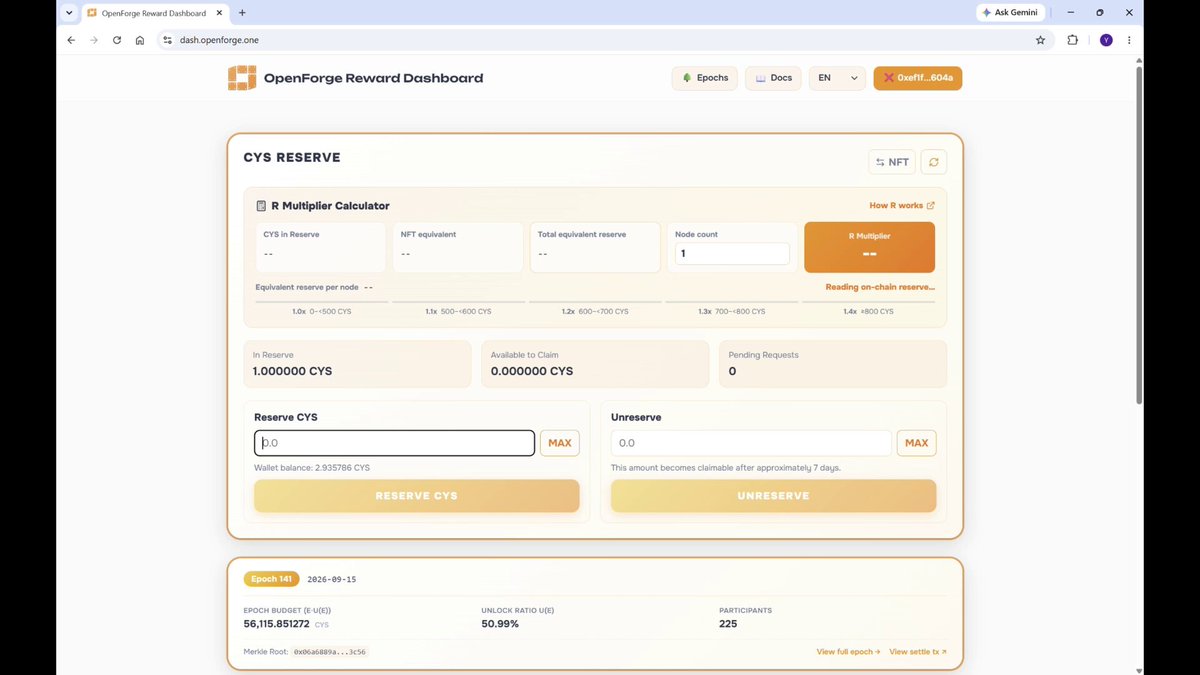The height and width of the screenshot is (675, 1200).
Task: Click the OpenForge logo icon
Action: click(242, 78)
